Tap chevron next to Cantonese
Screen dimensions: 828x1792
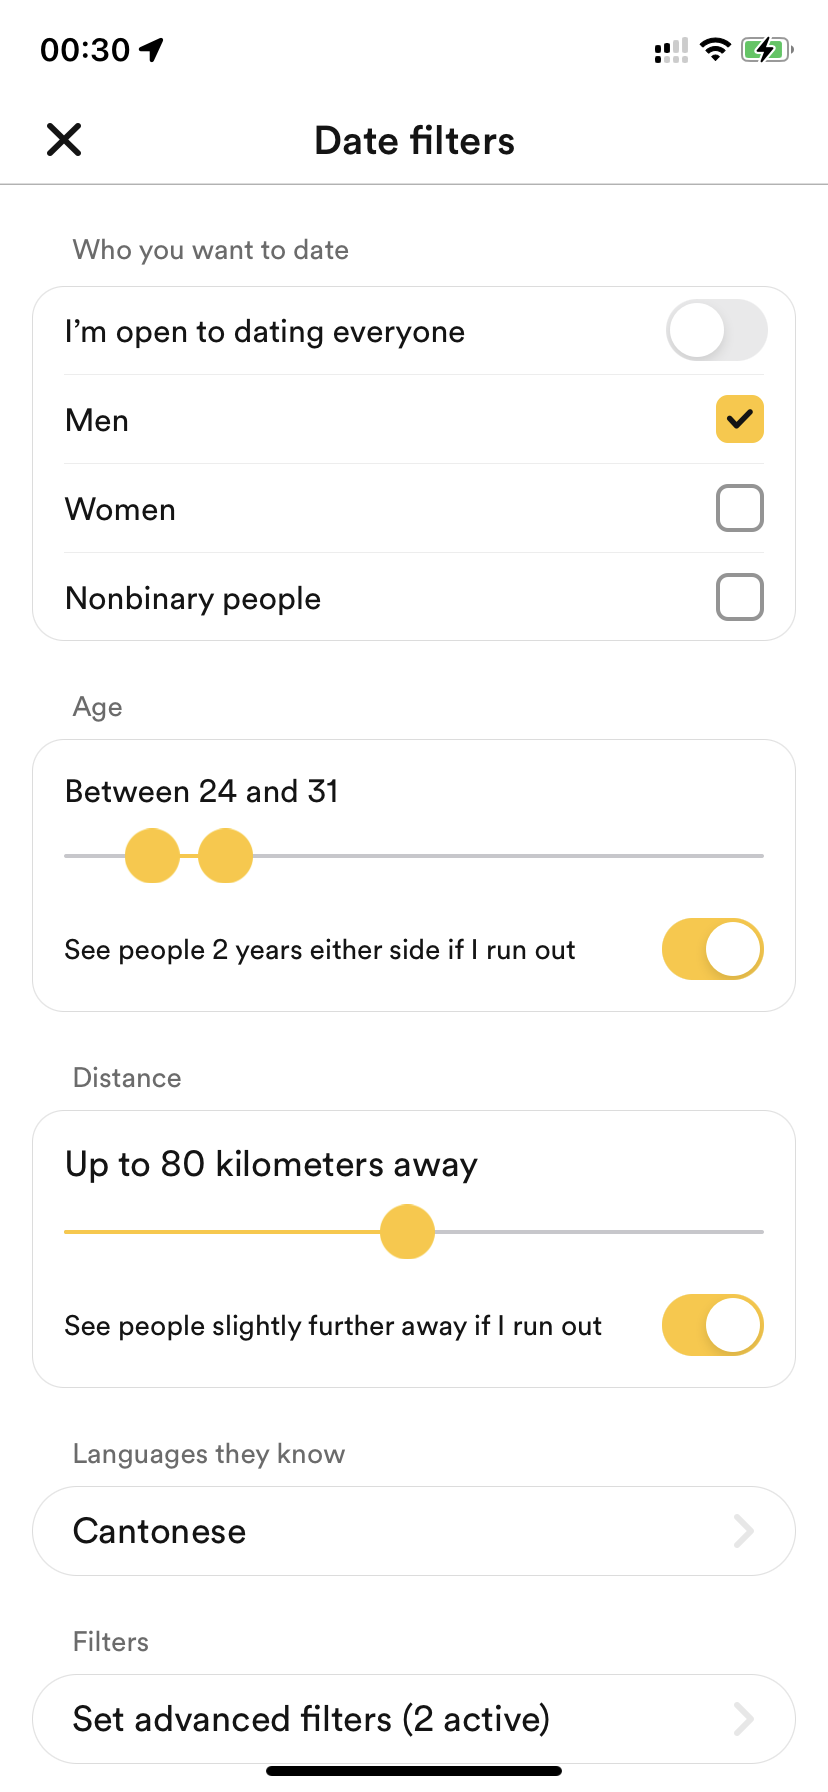coord(743,1531)
